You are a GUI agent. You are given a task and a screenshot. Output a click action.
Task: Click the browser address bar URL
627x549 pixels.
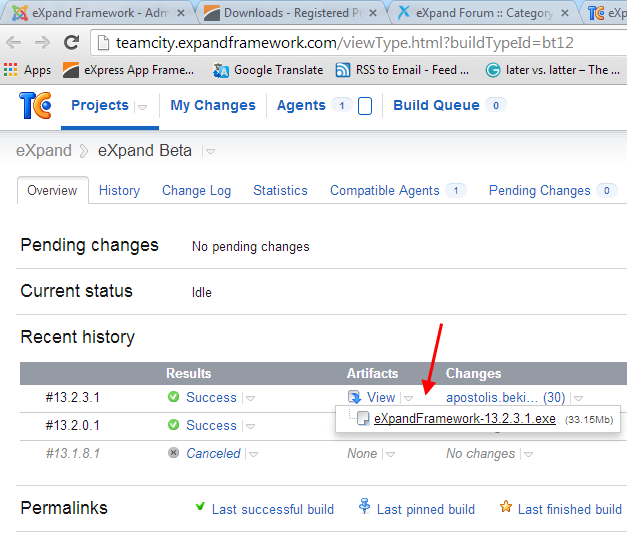tap(345, 42)
